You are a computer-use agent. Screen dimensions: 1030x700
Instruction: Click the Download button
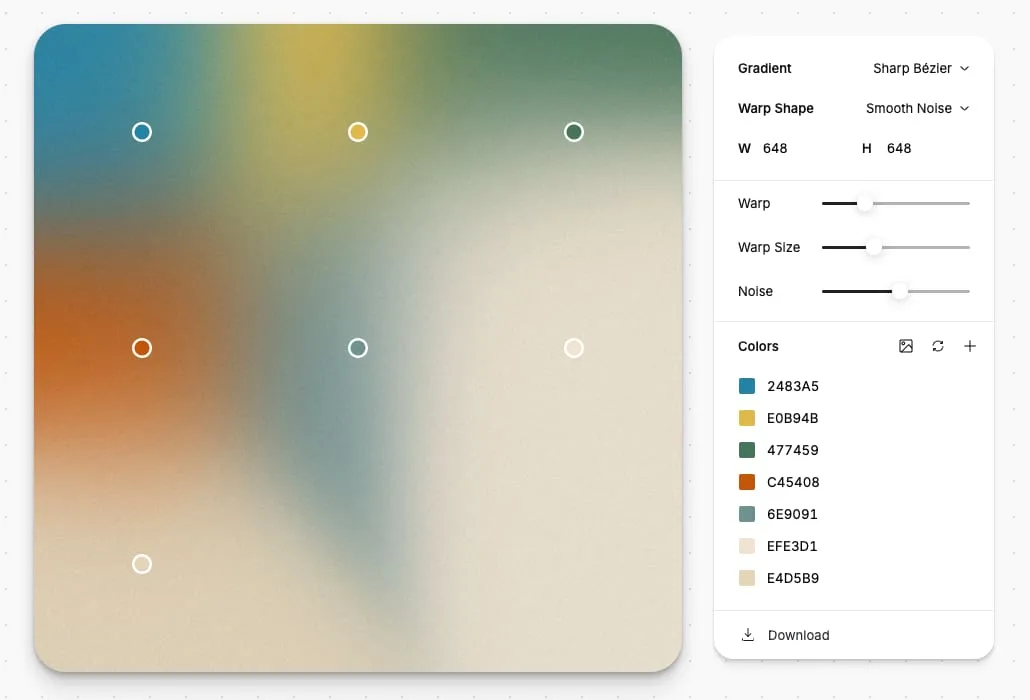[x=798, y=634]
